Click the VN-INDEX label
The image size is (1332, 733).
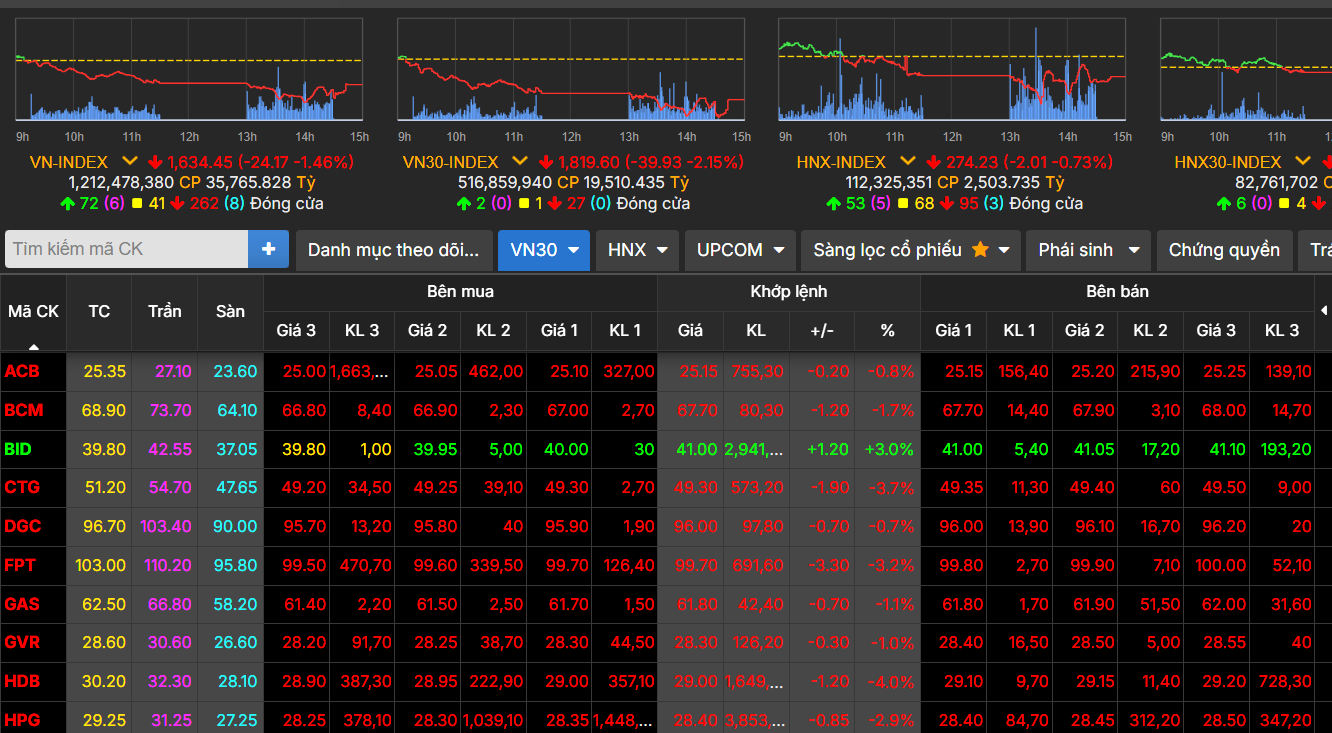[69, 161]
